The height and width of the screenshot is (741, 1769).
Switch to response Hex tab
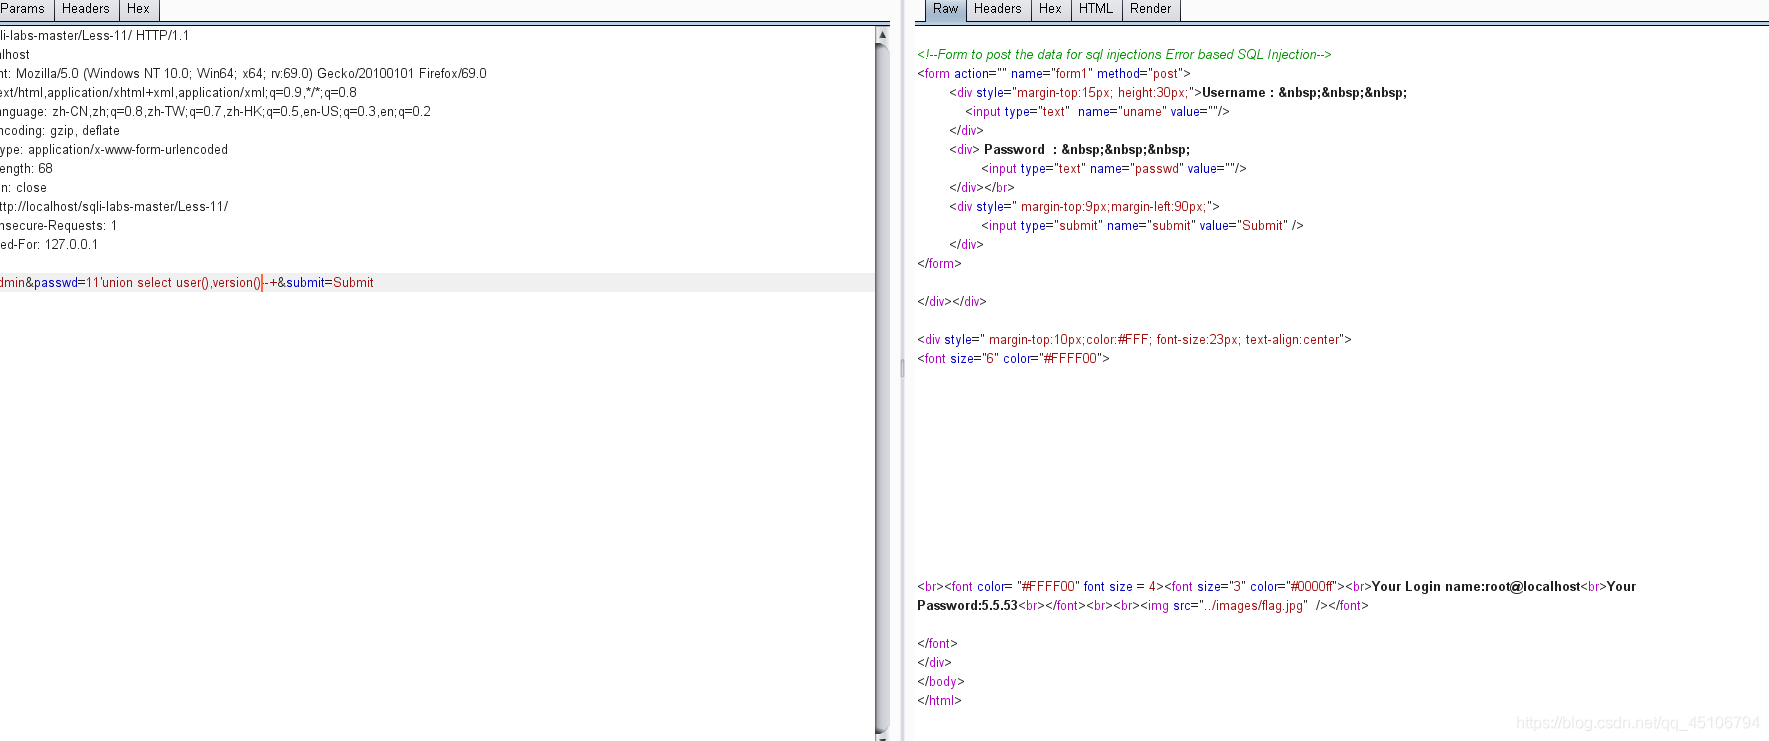(1051, 9)
